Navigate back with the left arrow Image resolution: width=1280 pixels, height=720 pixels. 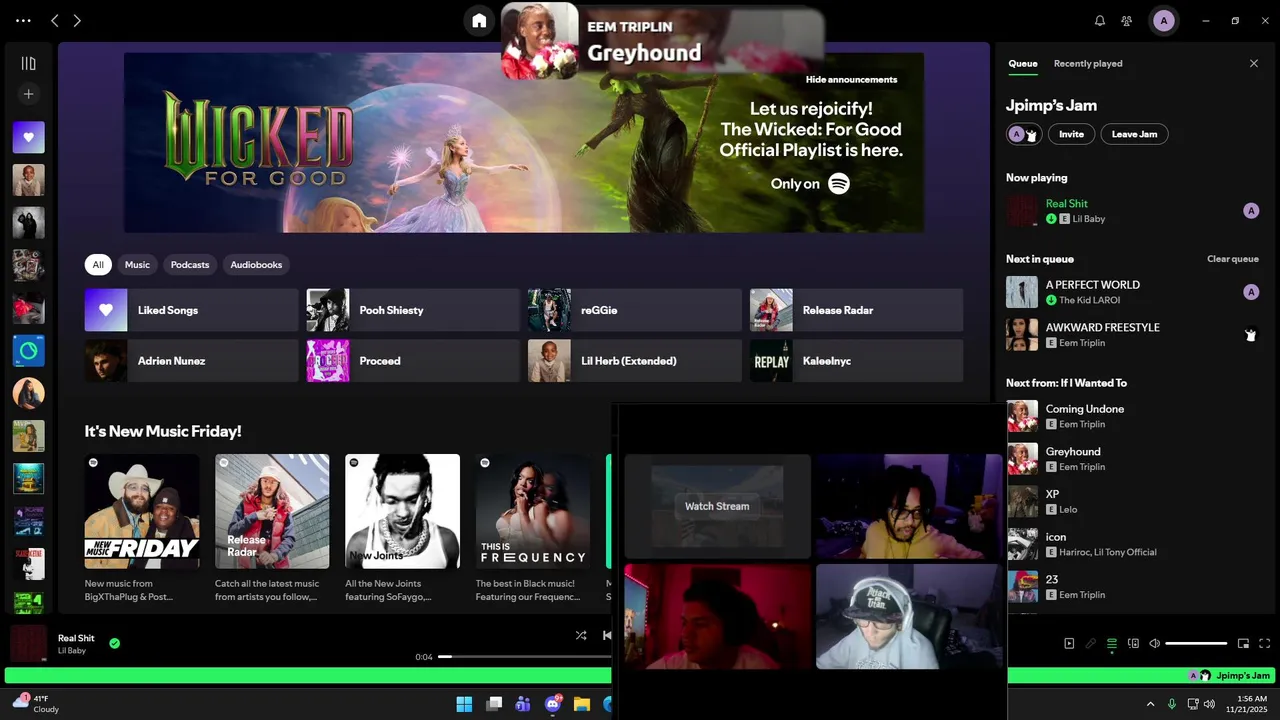coord(55,20)
